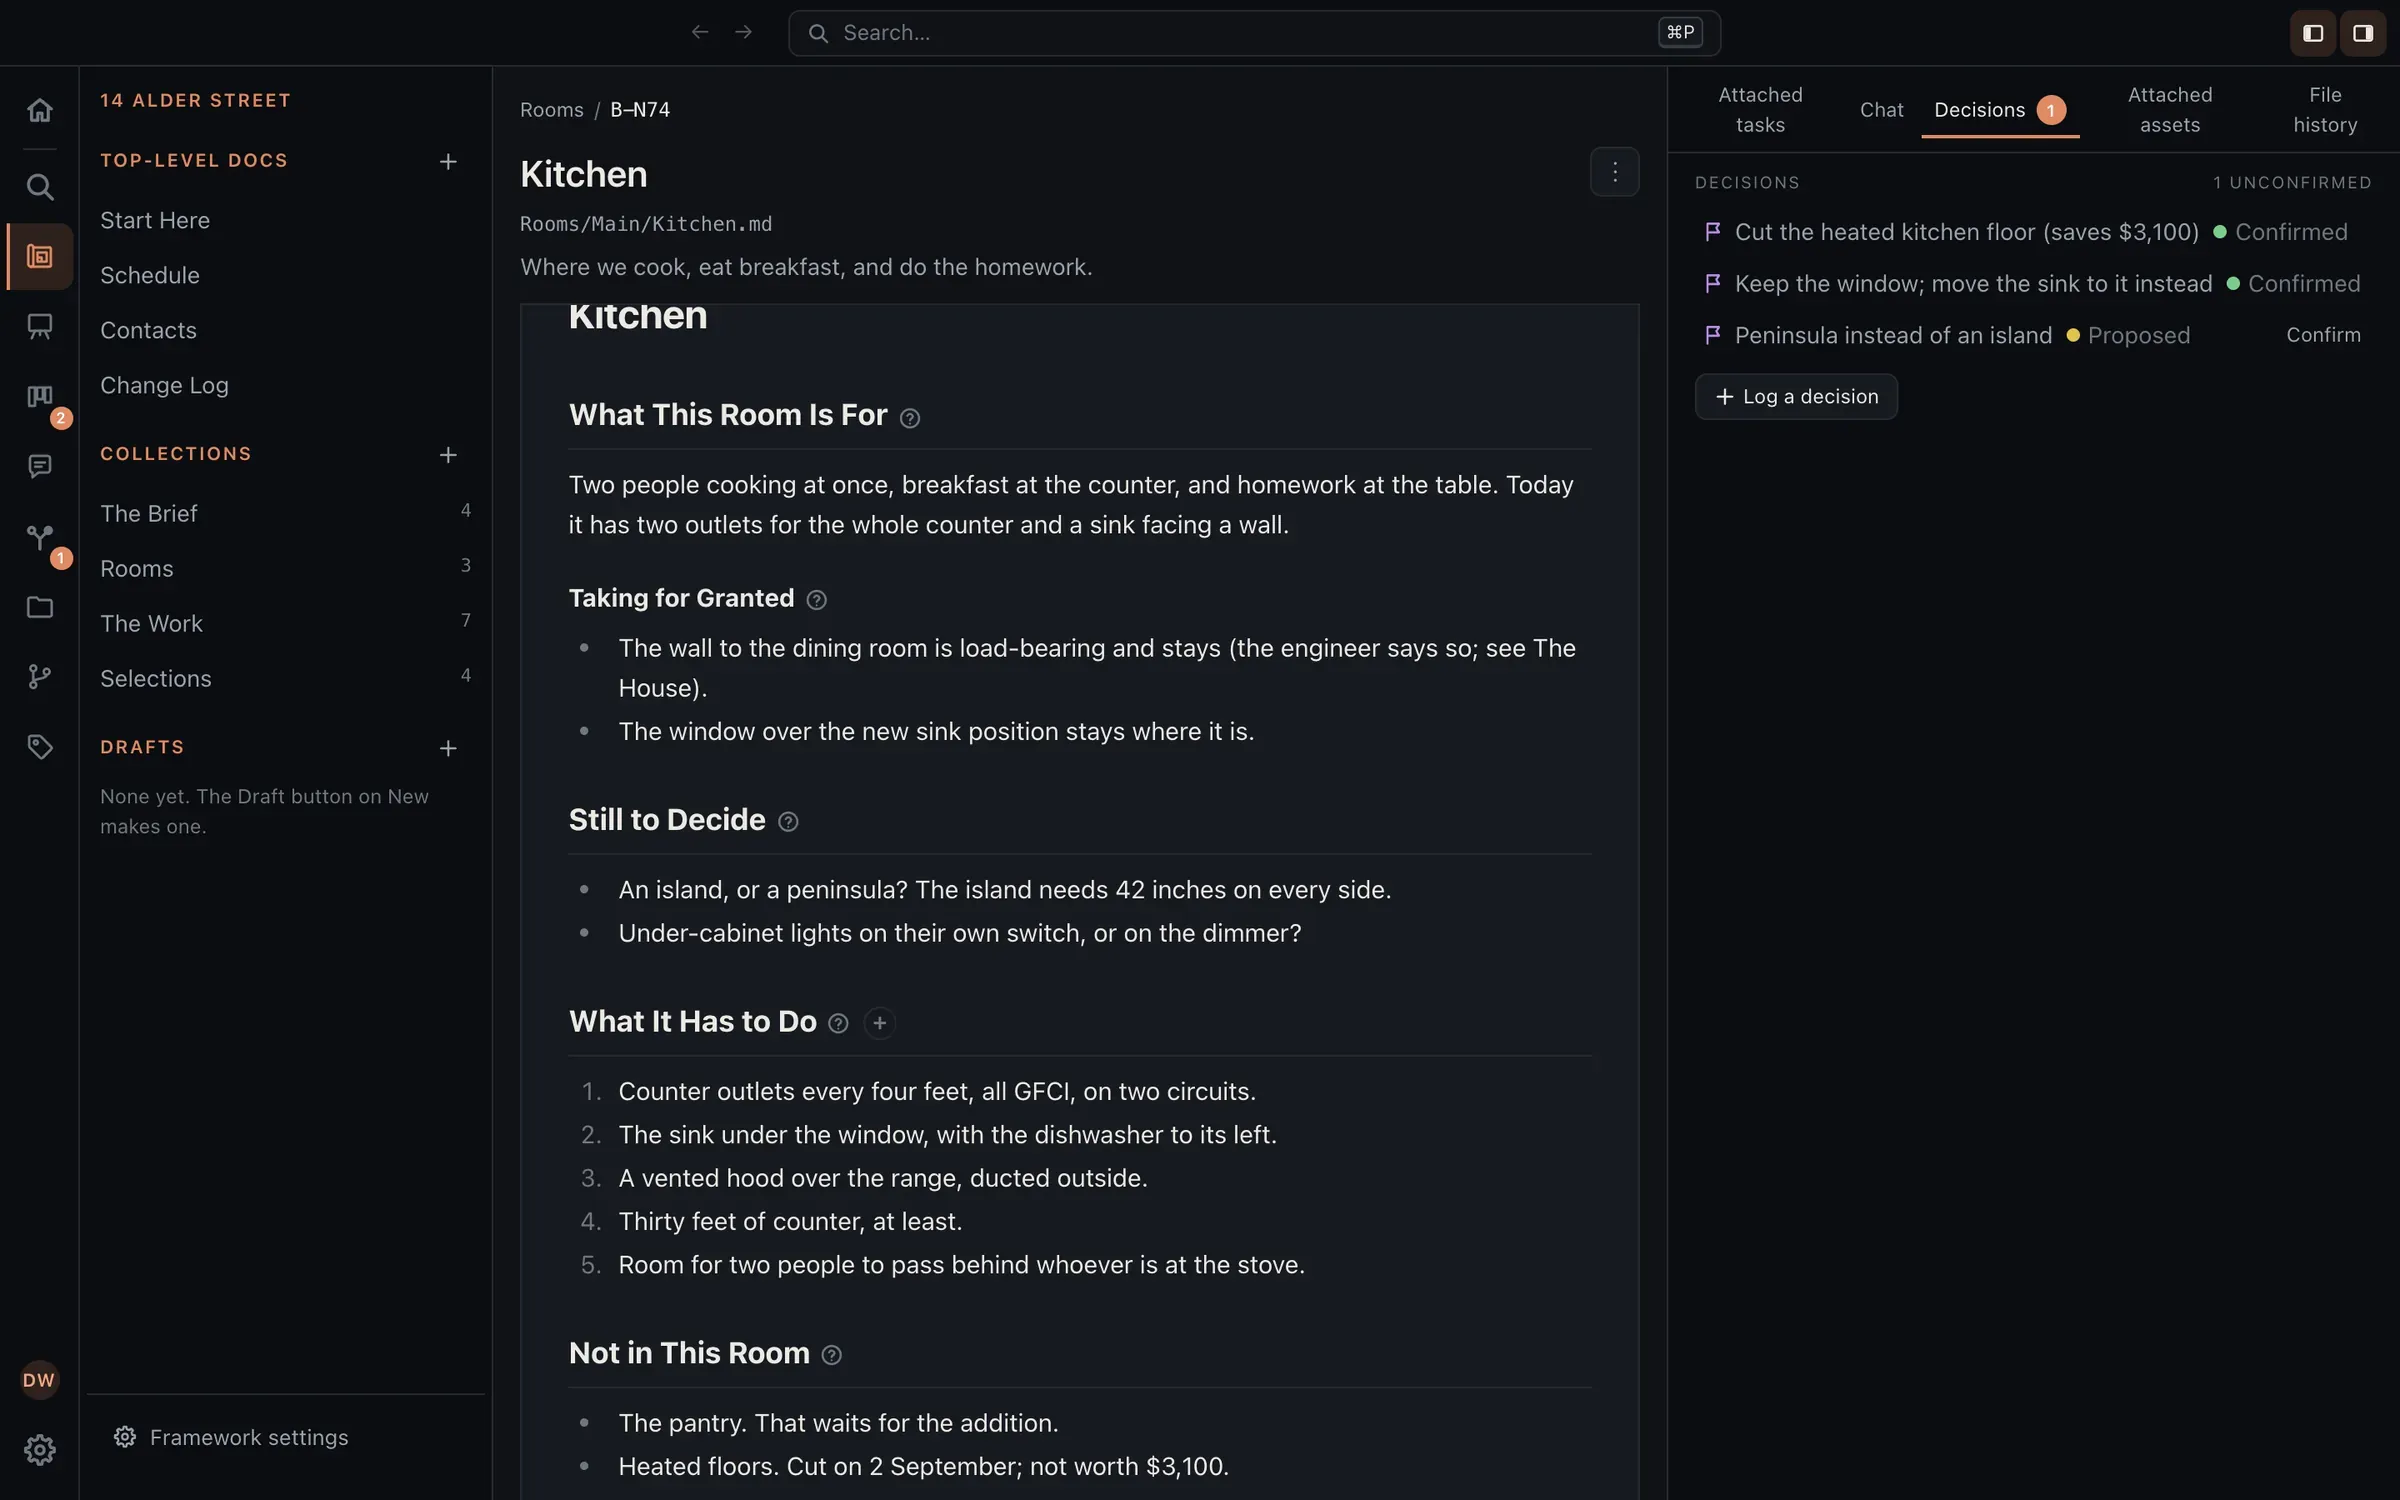Image resolution: width=2400 pixels, height=1500 pixels.
Task: Add a new top-level doc
Action: tap(448, 162)
